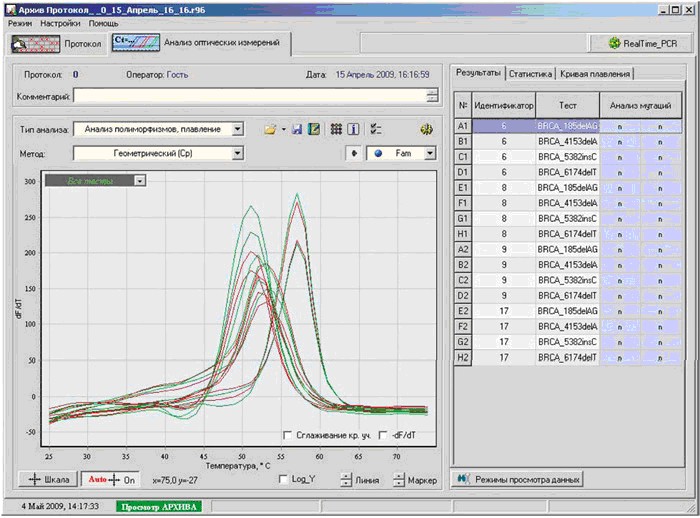
Task: Select row F2 header cell
Action: pos(463,326)
